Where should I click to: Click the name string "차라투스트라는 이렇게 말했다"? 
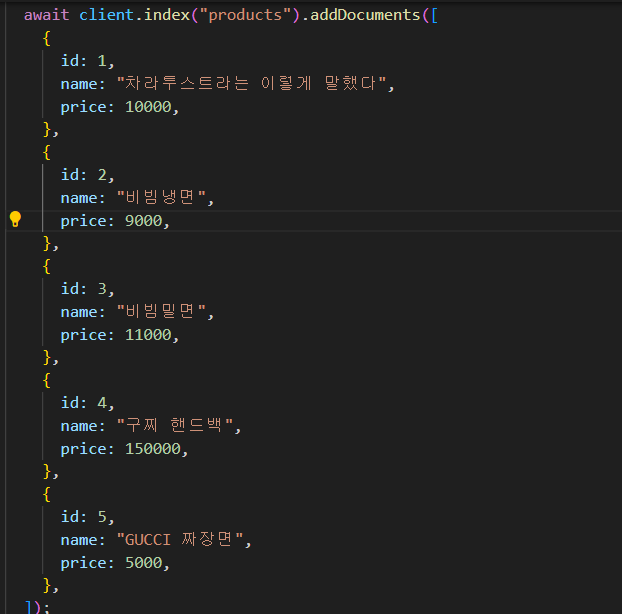click(256, 84)
